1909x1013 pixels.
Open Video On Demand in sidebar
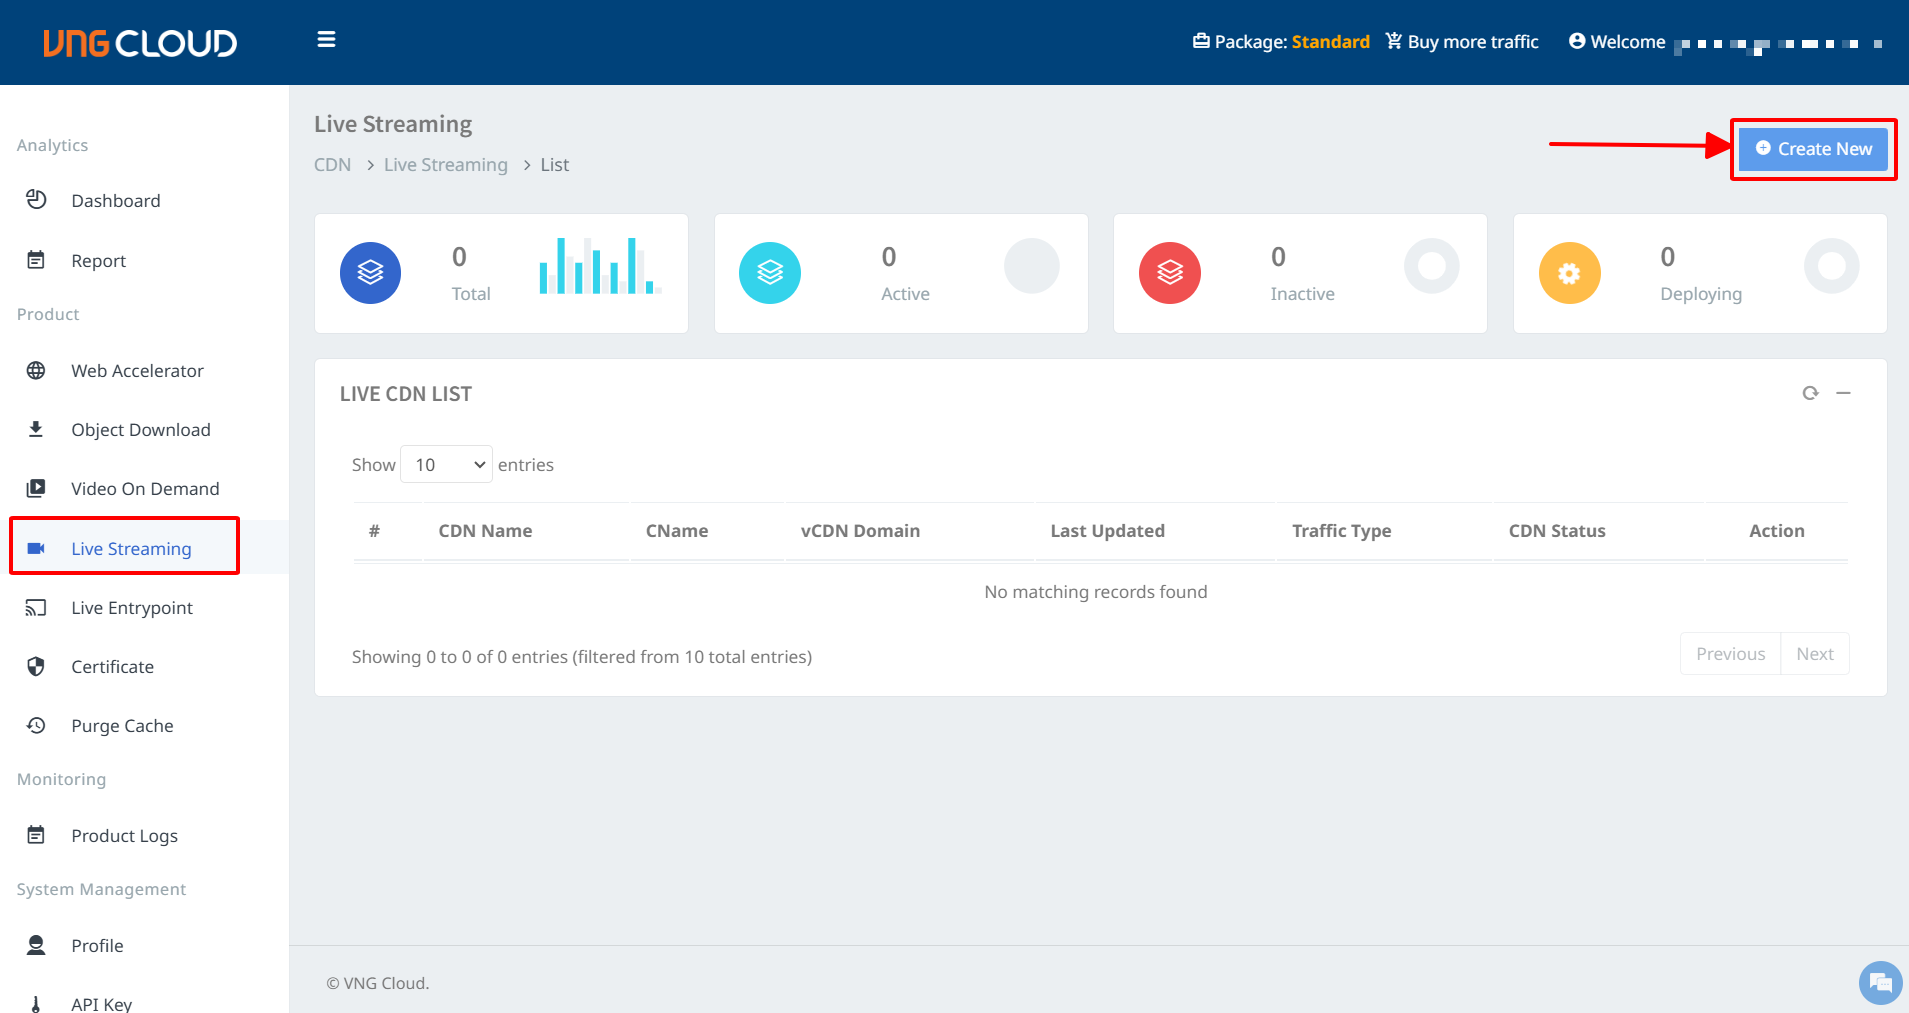[144, 489]
